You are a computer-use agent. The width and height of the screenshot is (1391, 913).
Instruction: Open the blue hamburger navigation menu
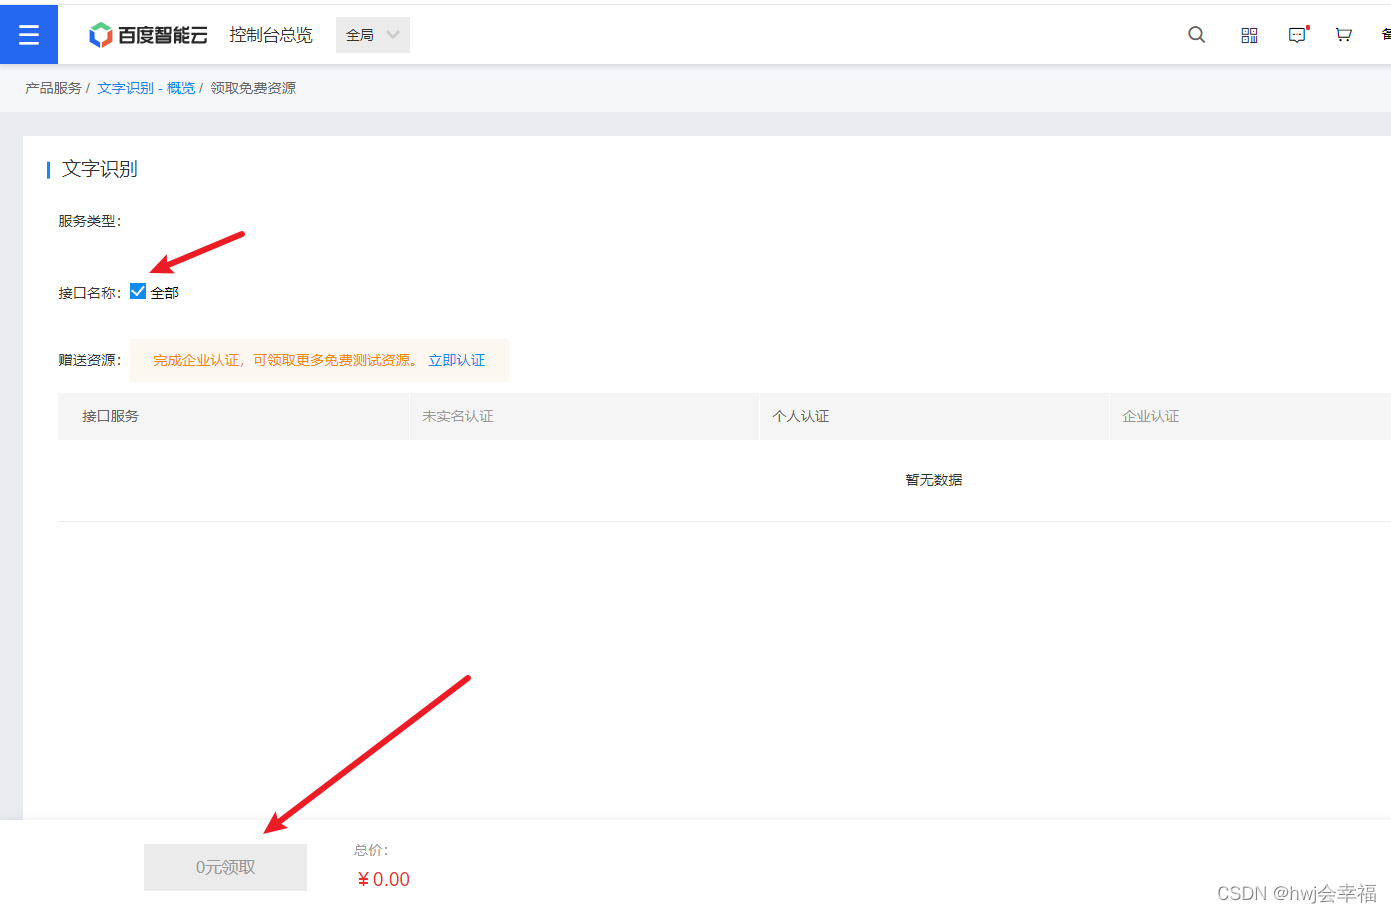pyautogui.click(x=29, y=35)
